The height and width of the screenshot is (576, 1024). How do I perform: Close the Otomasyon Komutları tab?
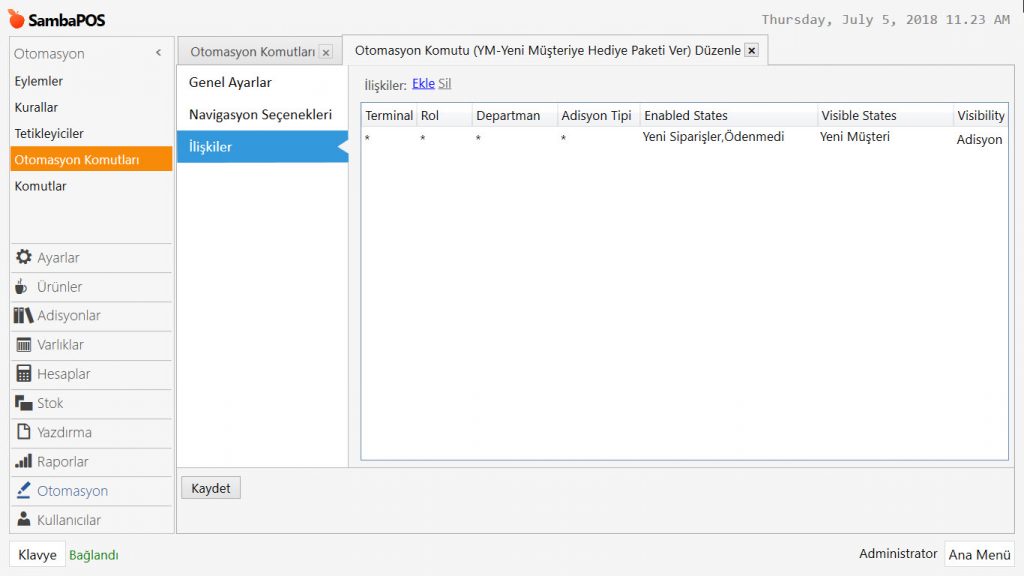click(x=326, y=52)
